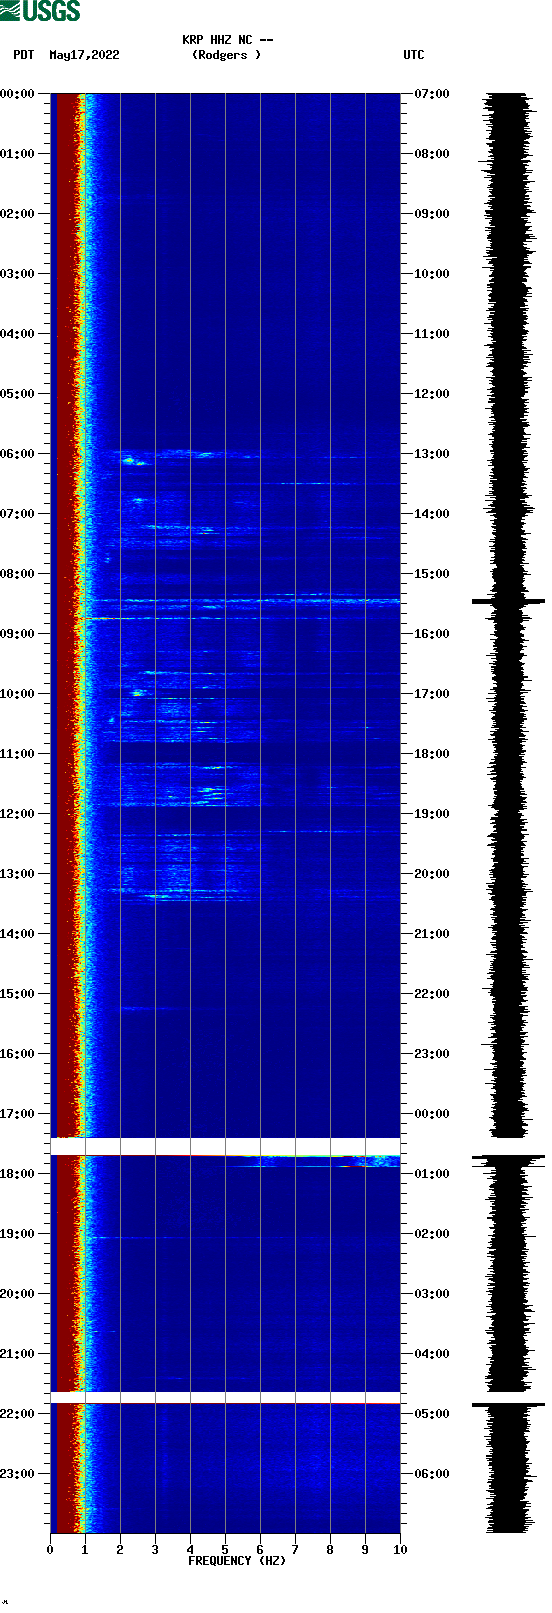Select the 8 Hz frequency tick label
552x1613 pixels.
point(330,1550)
